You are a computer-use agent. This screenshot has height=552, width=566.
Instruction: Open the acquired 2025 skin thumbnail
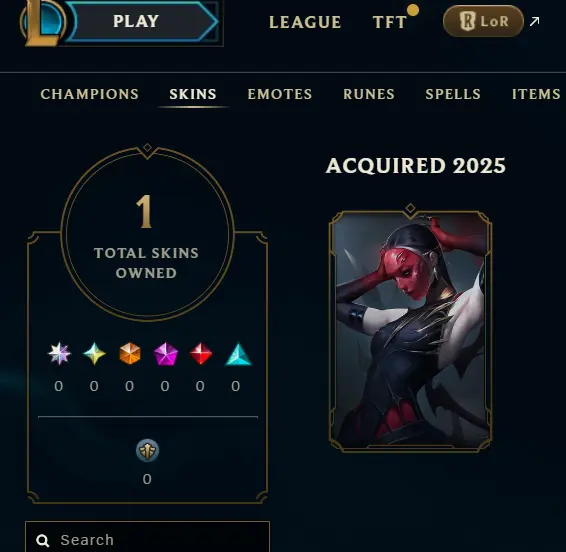(x=410, y=330)
